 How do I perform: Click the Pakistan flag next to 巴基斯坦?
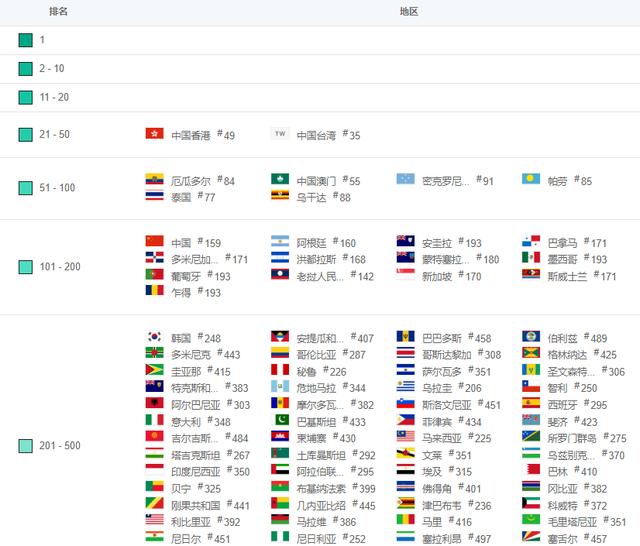[x=280, y=420]
